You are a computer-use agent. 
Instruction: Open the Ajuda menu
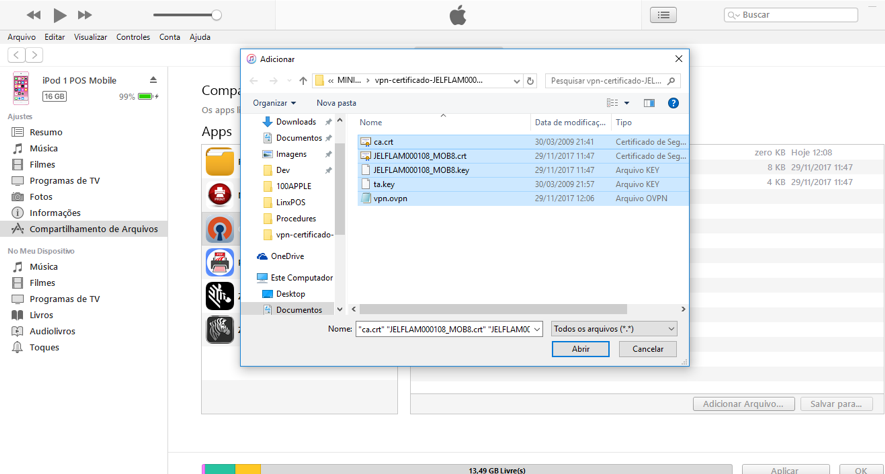tap(200, 37)
